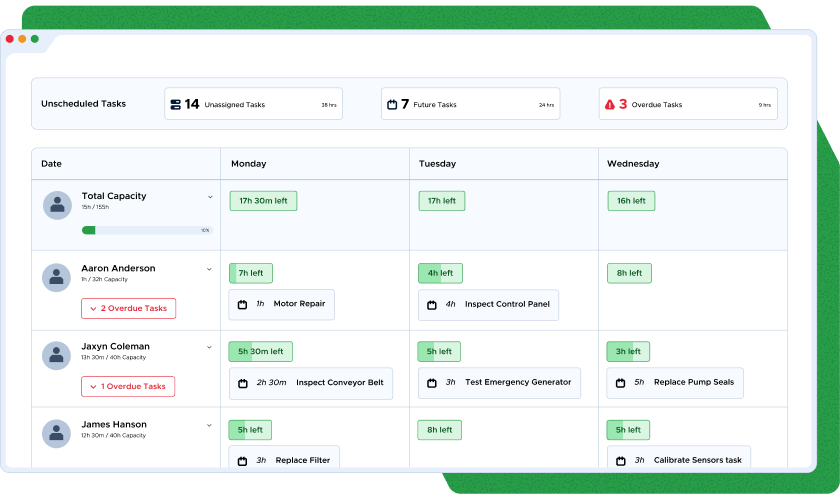Screen dimensions: 840x500
Task: Open the Inspect Conveyor Belt task card
Action: (x=311, y=383)
